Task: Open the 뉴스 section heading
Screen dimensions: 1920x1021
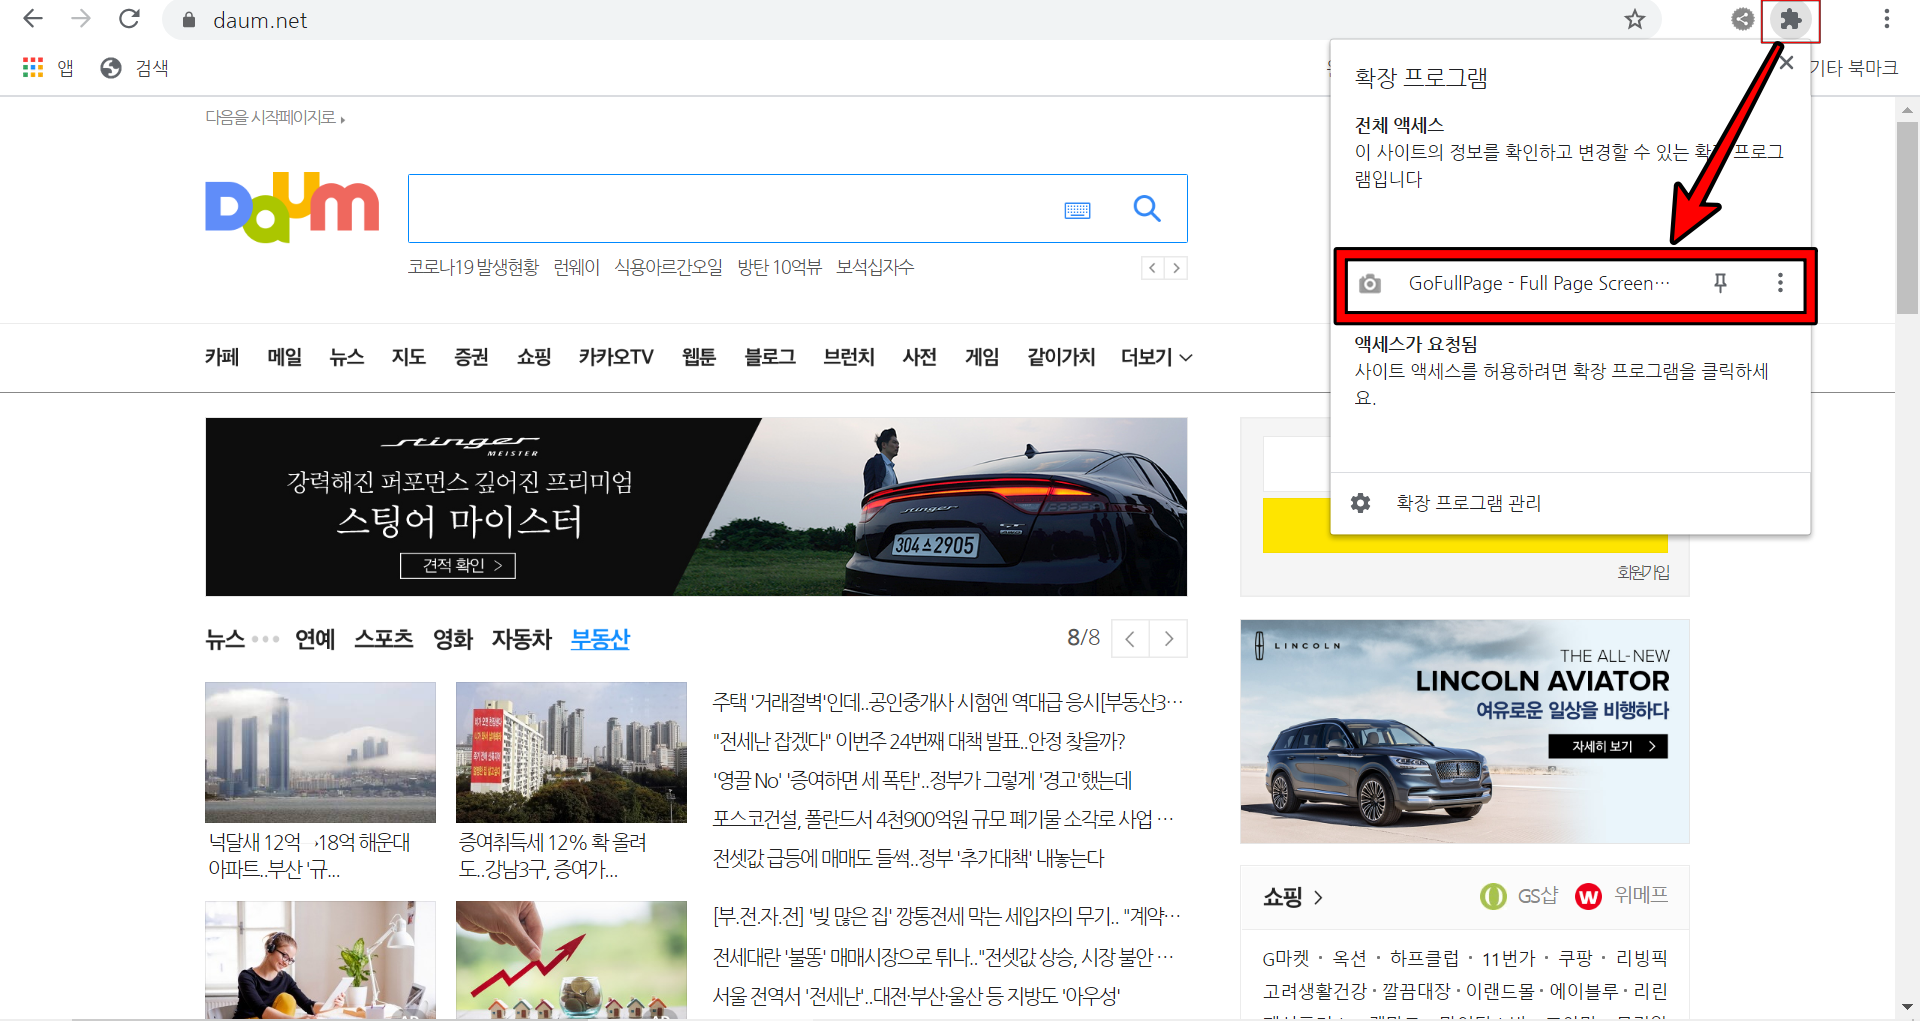Action: point(225,639)
